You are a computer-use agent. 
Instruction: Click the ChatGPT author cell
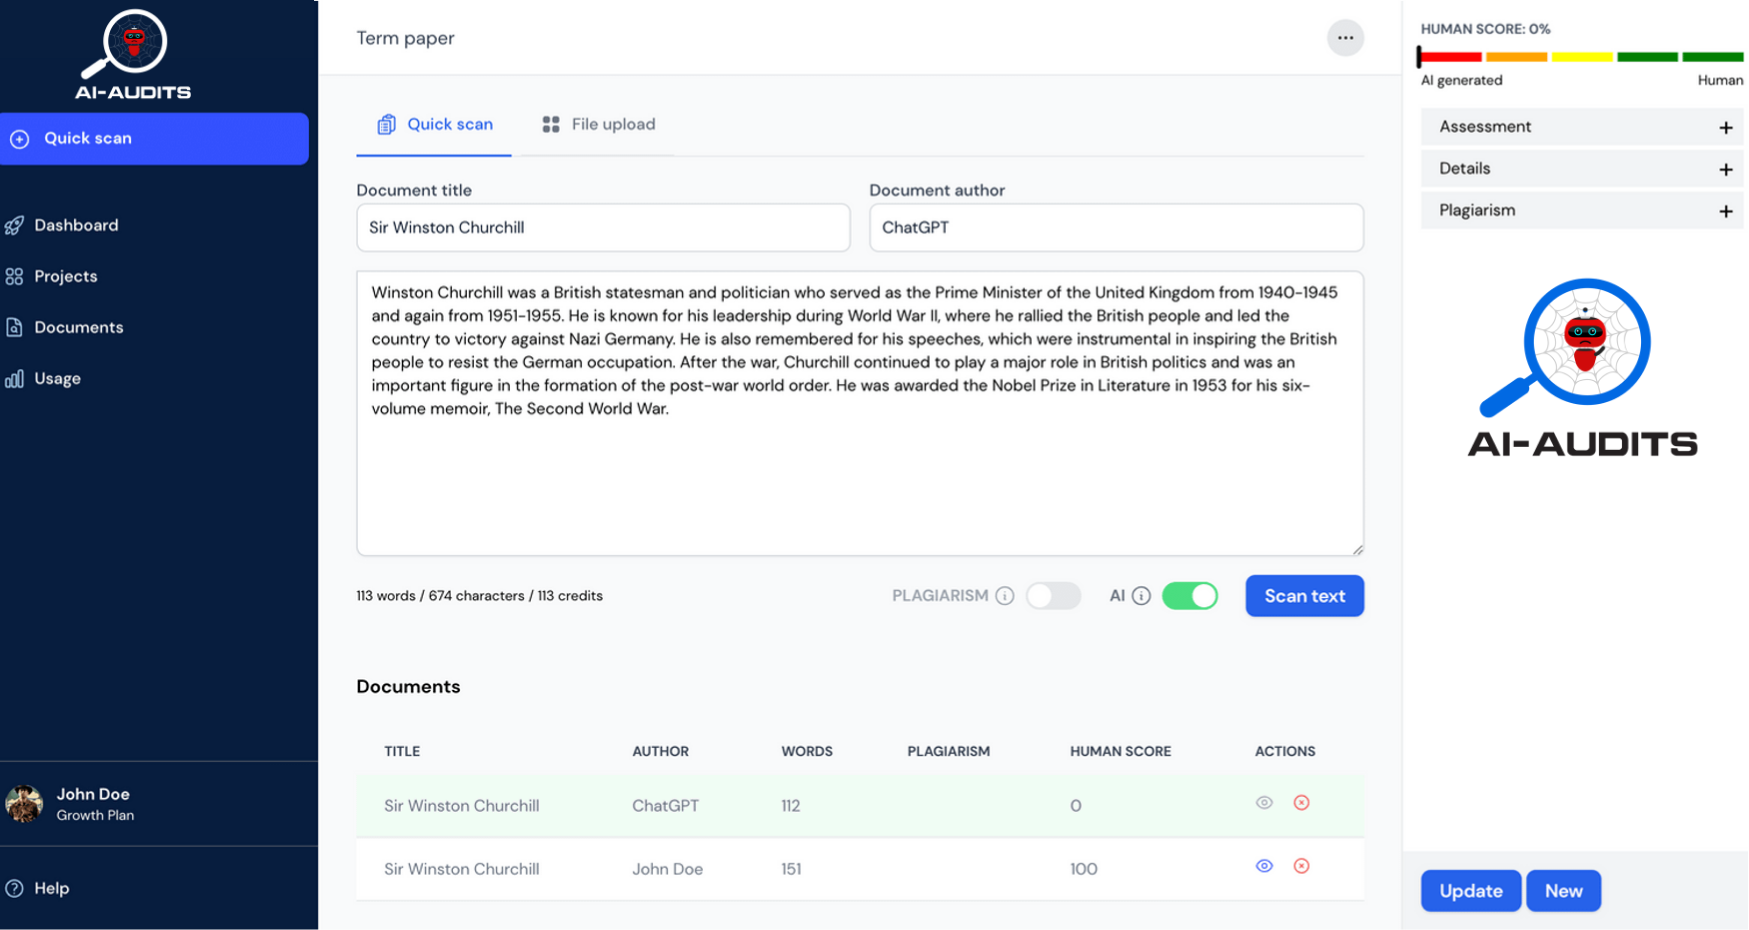tap(665, 806)
